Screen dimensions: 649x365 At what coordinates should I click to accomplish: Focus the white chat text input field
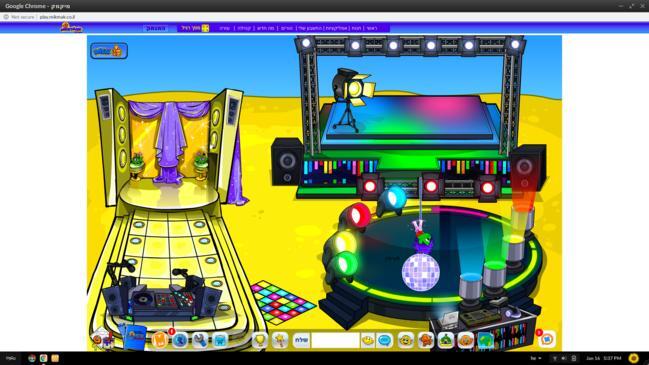(335, 340)
